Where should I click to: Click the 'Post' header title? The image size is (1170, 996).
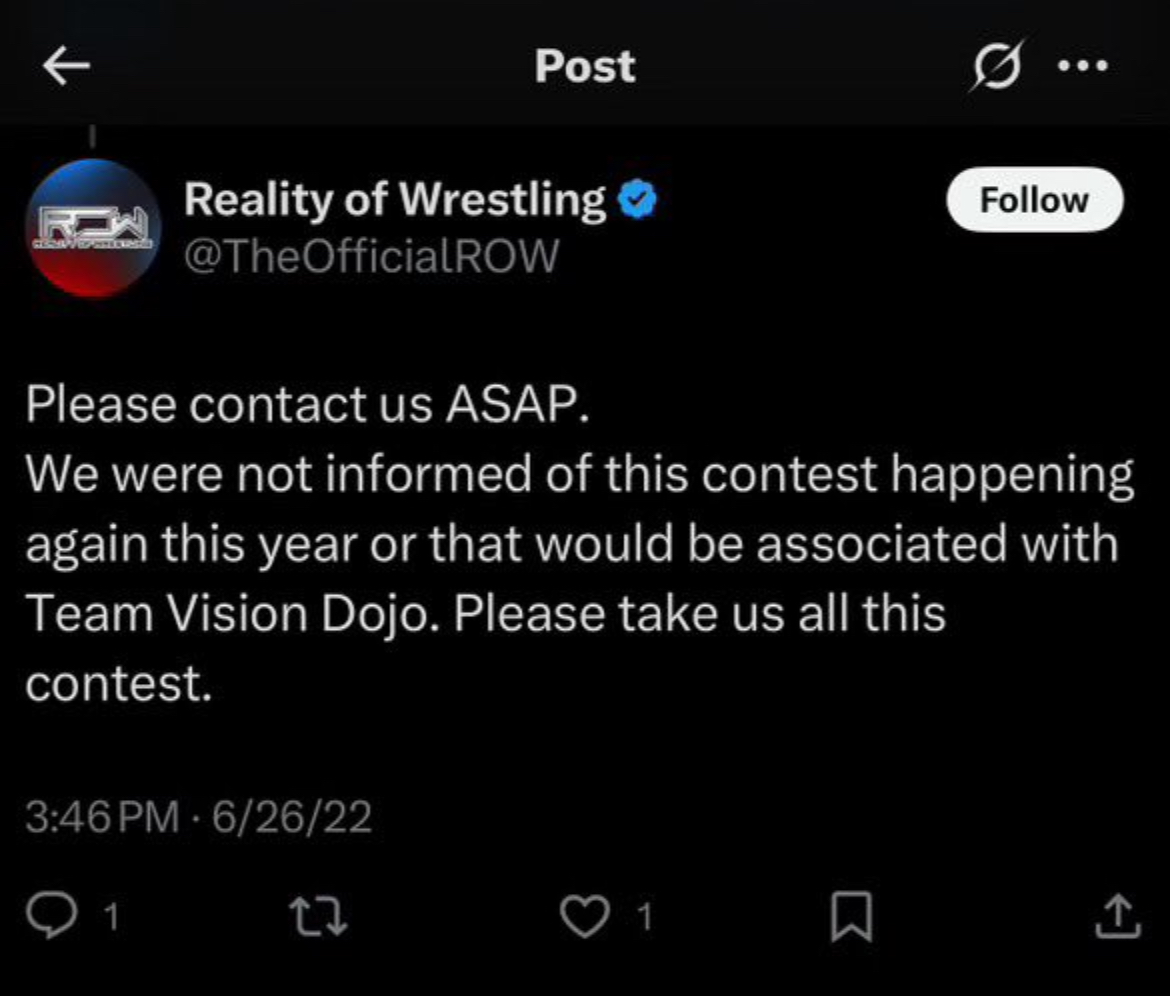point(585,67)
